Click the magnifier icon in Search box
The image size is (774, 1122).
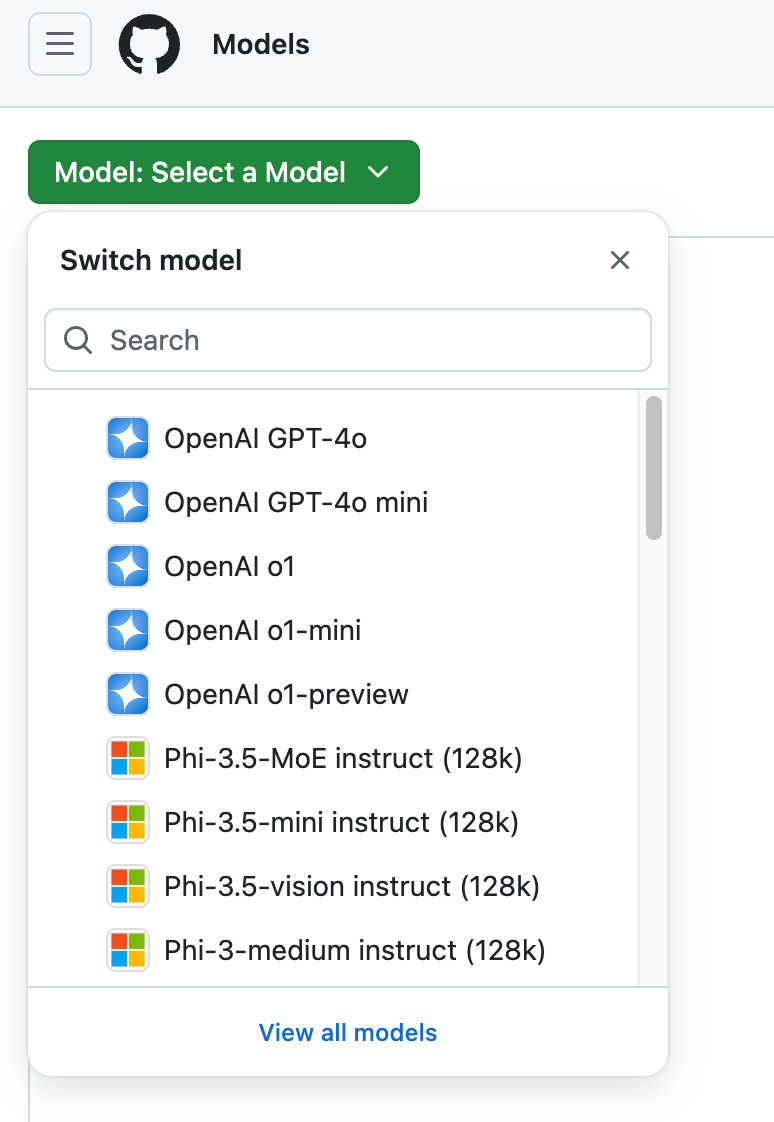[x=78, y=340]
